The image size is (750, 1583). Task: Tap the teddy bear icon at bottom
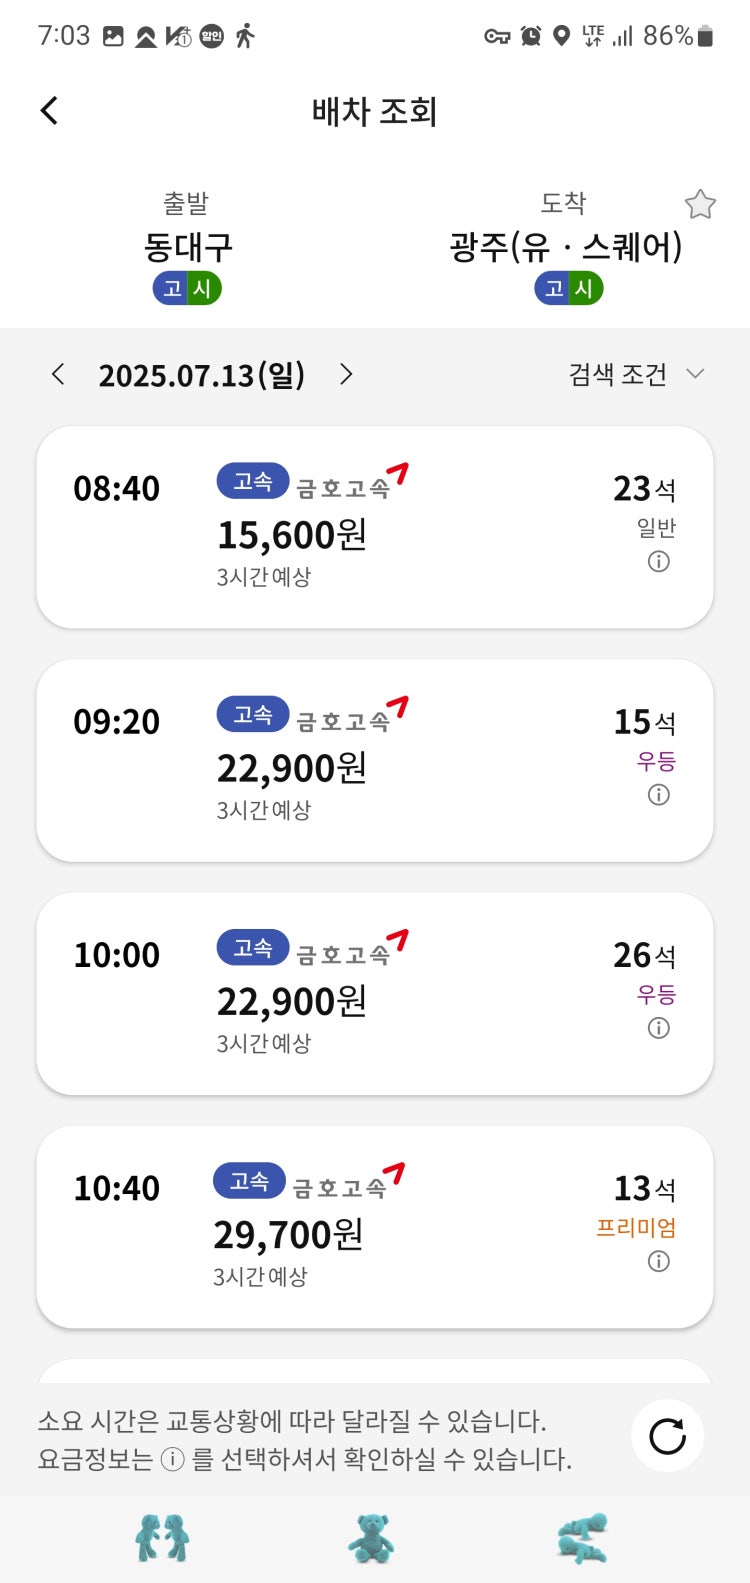pos(371,1538)
